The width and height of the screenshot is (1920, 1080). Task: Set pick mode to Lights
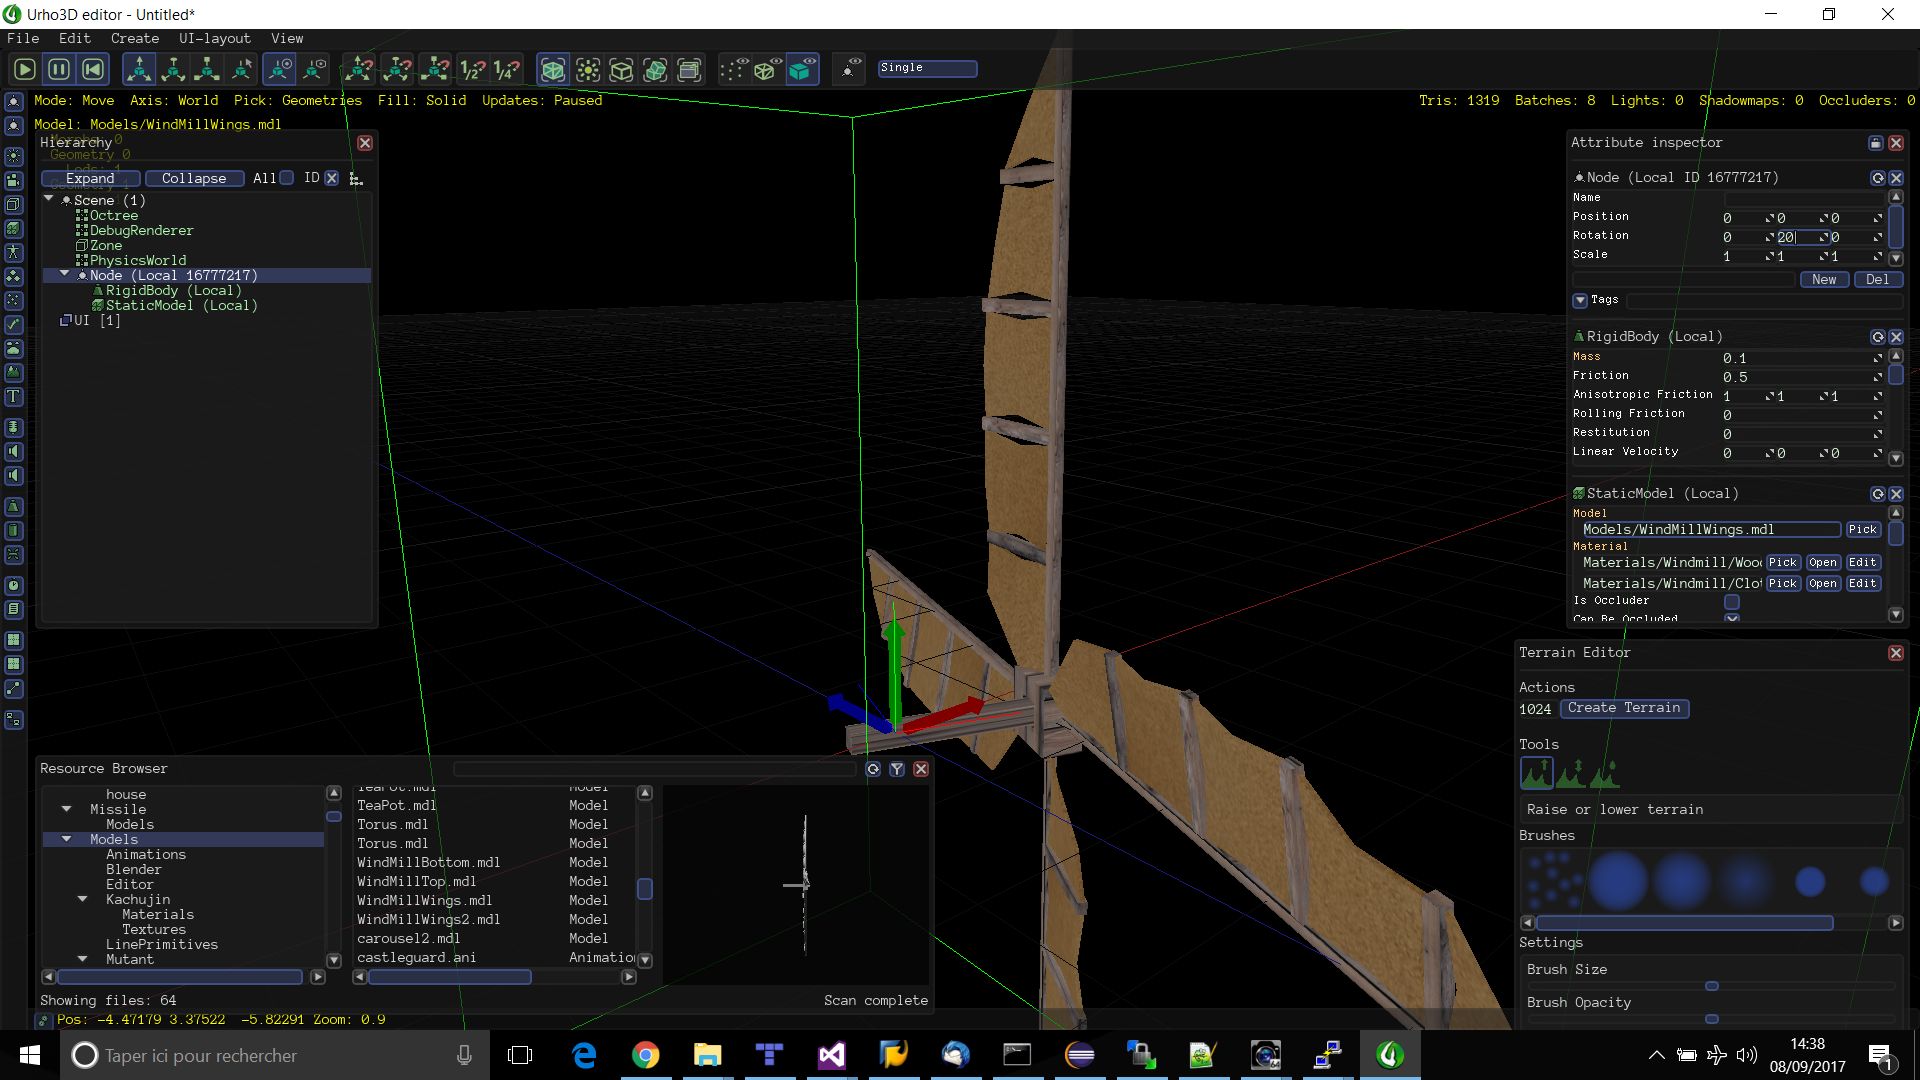pyautogui.click(x=588, y=69)
